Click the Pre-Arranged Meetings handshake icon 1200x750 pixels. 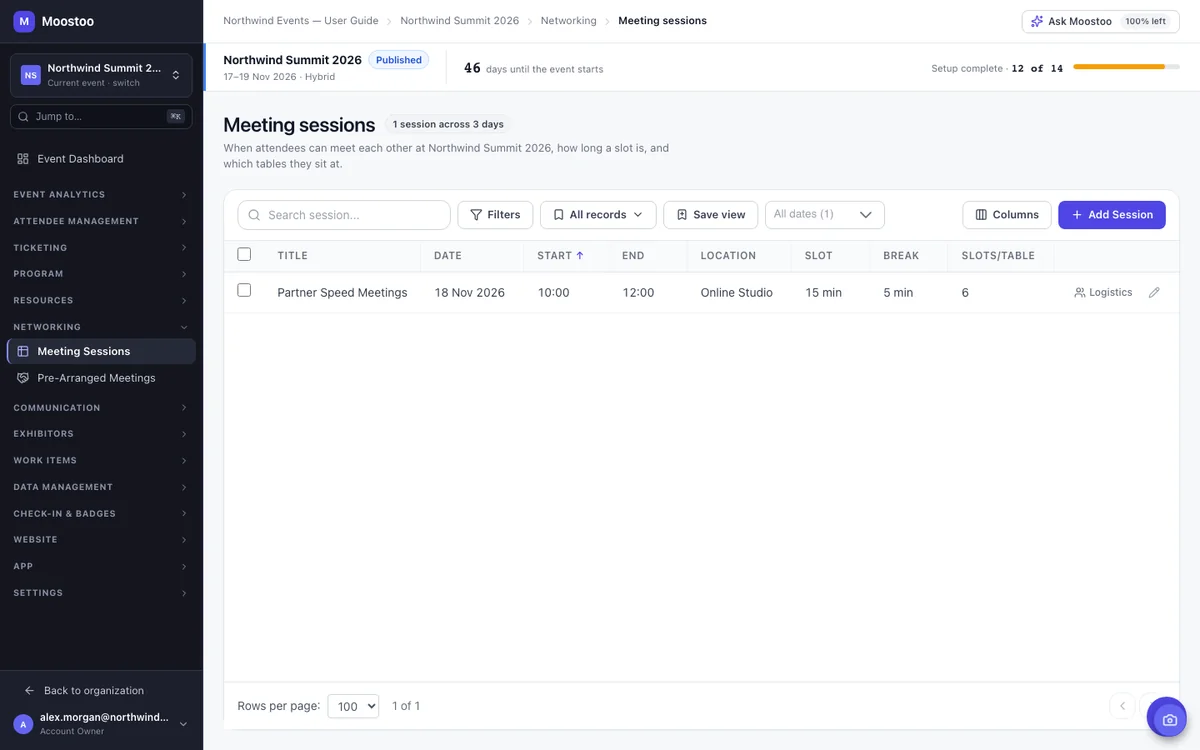tap(23, 378)
